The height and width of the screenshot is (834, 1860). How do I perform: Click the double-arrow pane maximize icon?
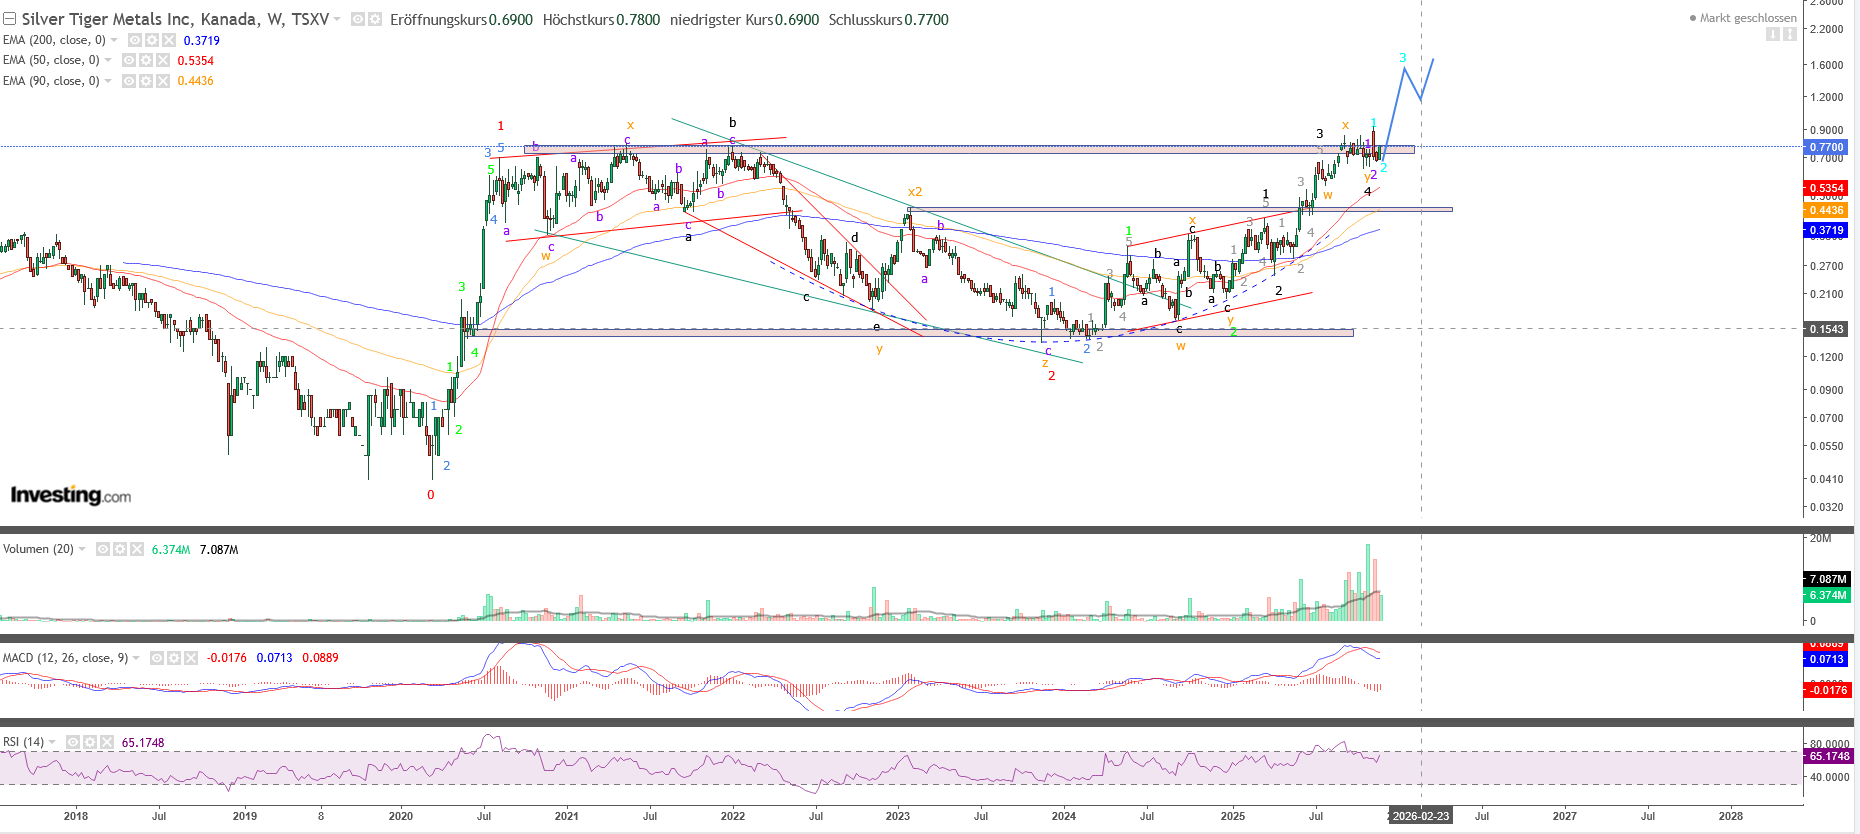(x=1790, y=34)
